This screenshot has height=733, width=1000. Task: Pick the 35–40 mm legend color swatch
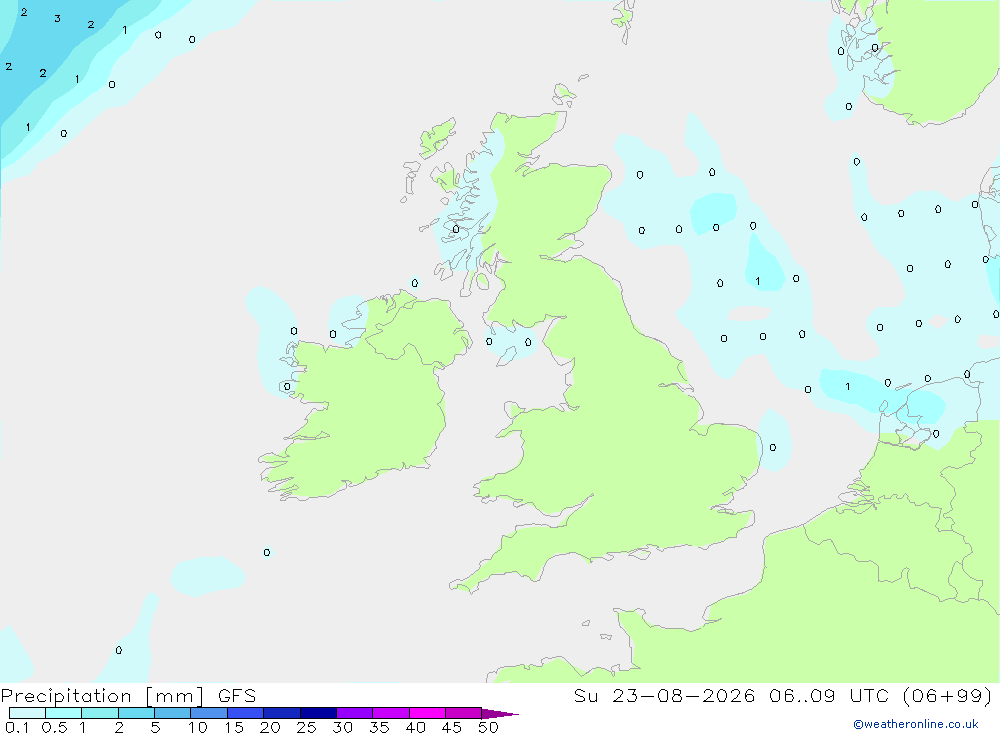(391, 713)
